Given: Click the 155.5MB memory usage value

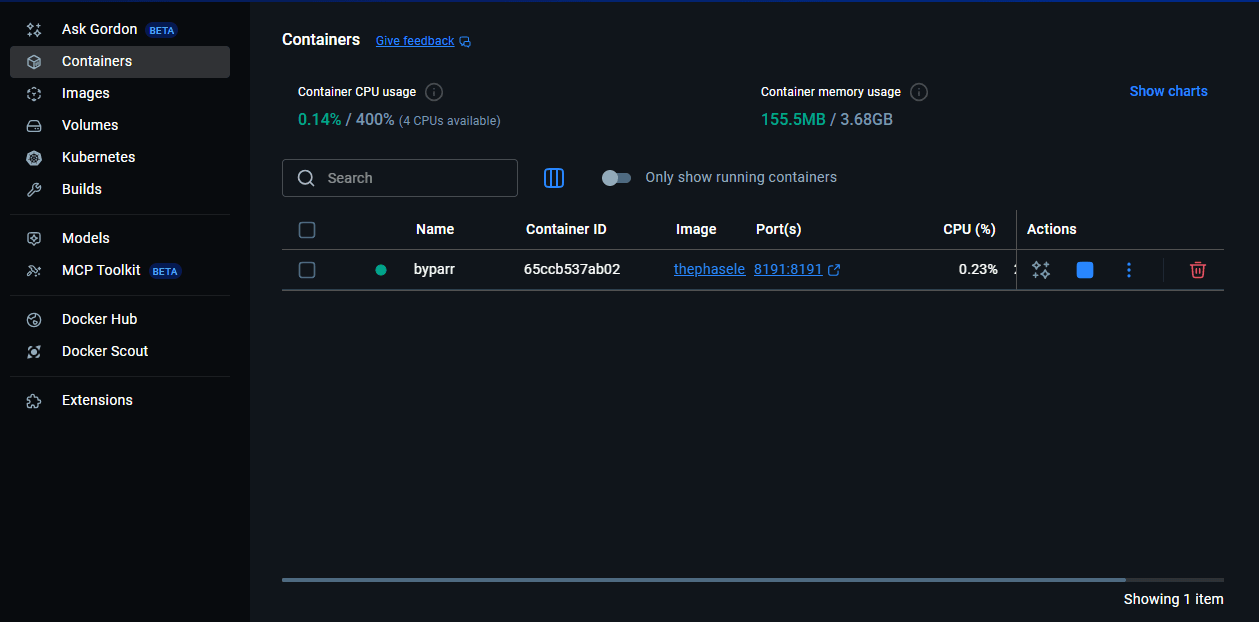Looking at the screenshot, I should tap(793, 120).
